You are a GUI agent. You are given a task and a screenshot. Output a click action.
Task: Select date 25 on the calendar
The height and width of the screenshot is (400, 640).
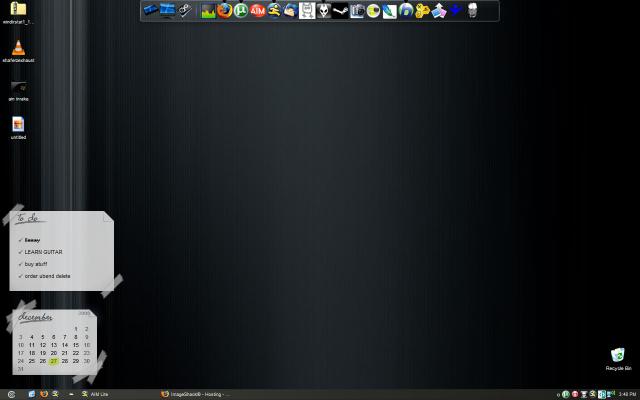31,361
